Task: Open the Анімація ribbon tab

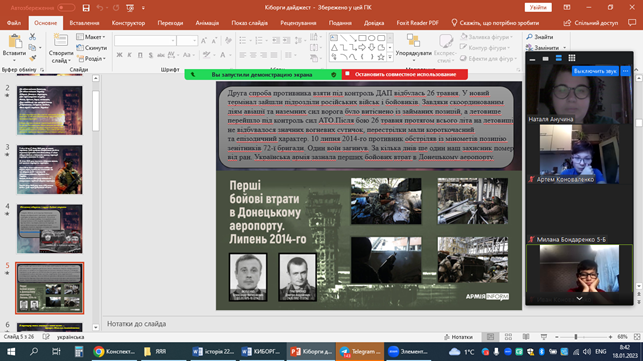Action: [207, 23]
